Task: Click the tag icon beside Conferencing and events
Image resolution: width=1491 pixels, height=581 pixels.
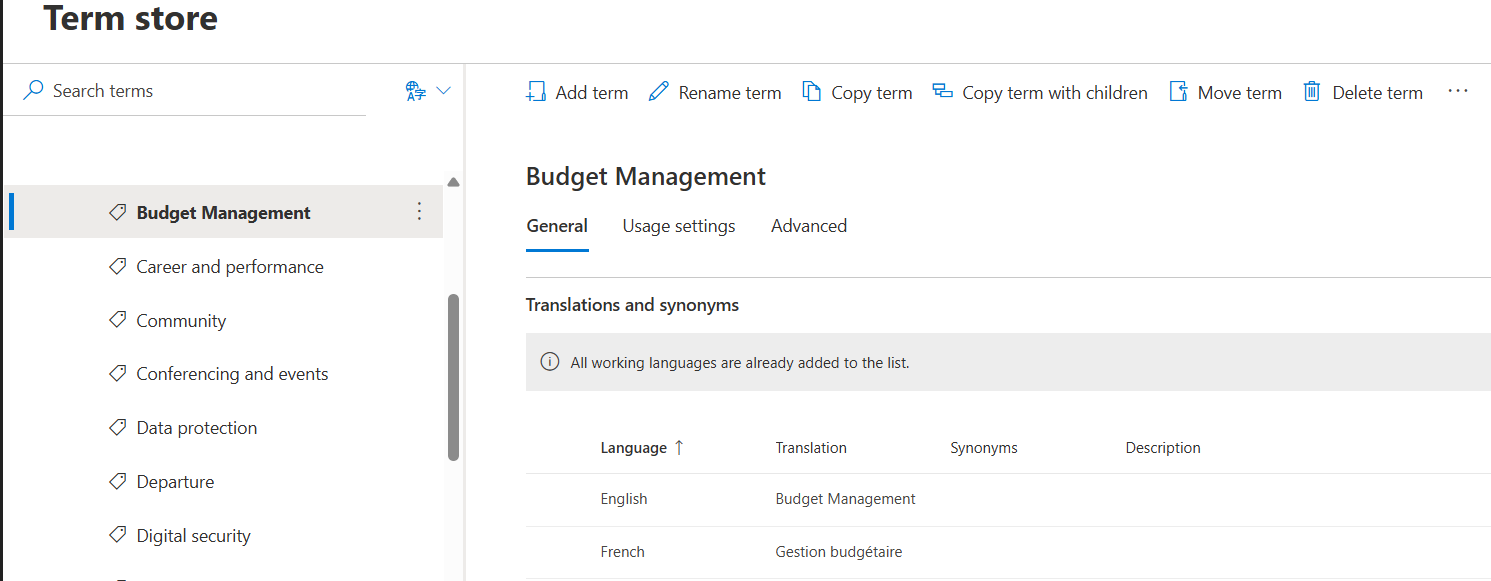Action: (117, 373)
